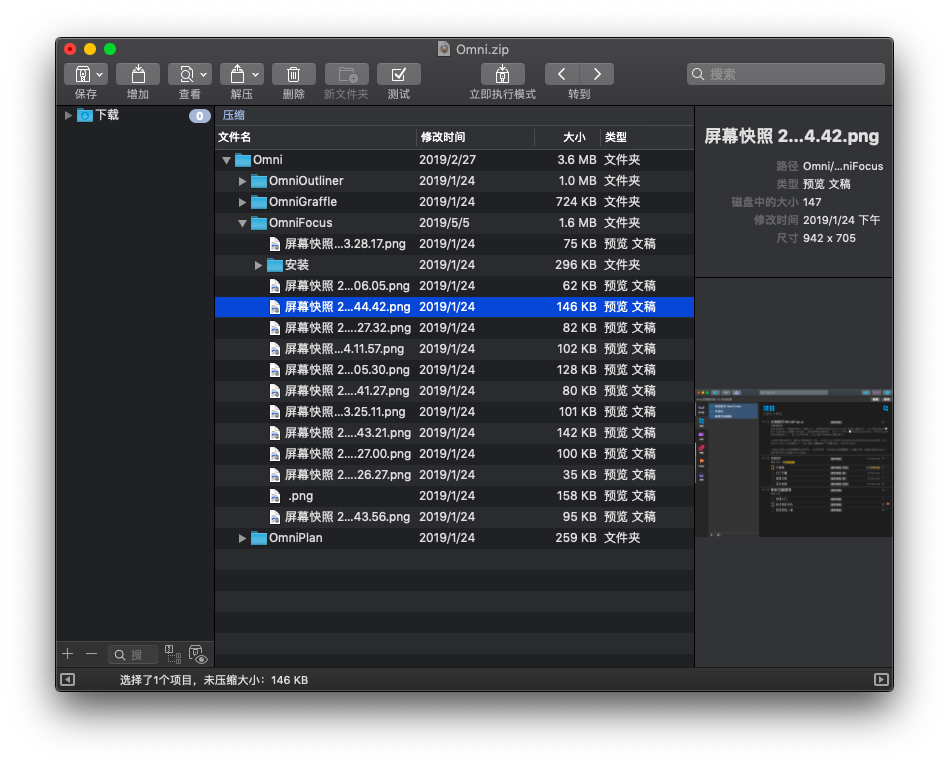This screenshot has height=765, width=949.
Task: Click the plus icon below the sidebar
Action: click(x=68, y=654)
